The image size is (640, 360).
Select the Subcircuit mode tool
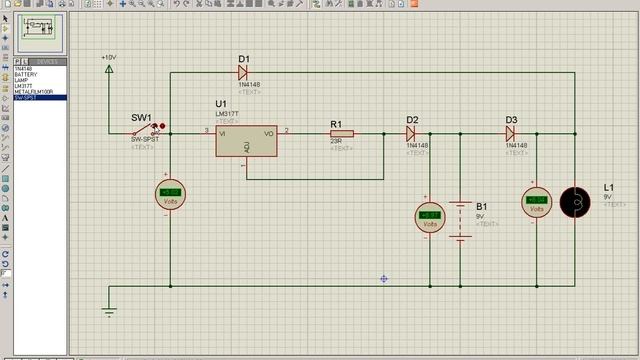[5, 78]
